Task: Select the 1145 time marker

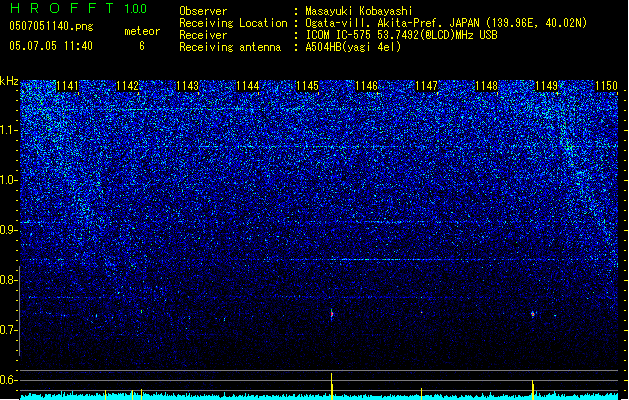Action: click(x=307, y=86)
